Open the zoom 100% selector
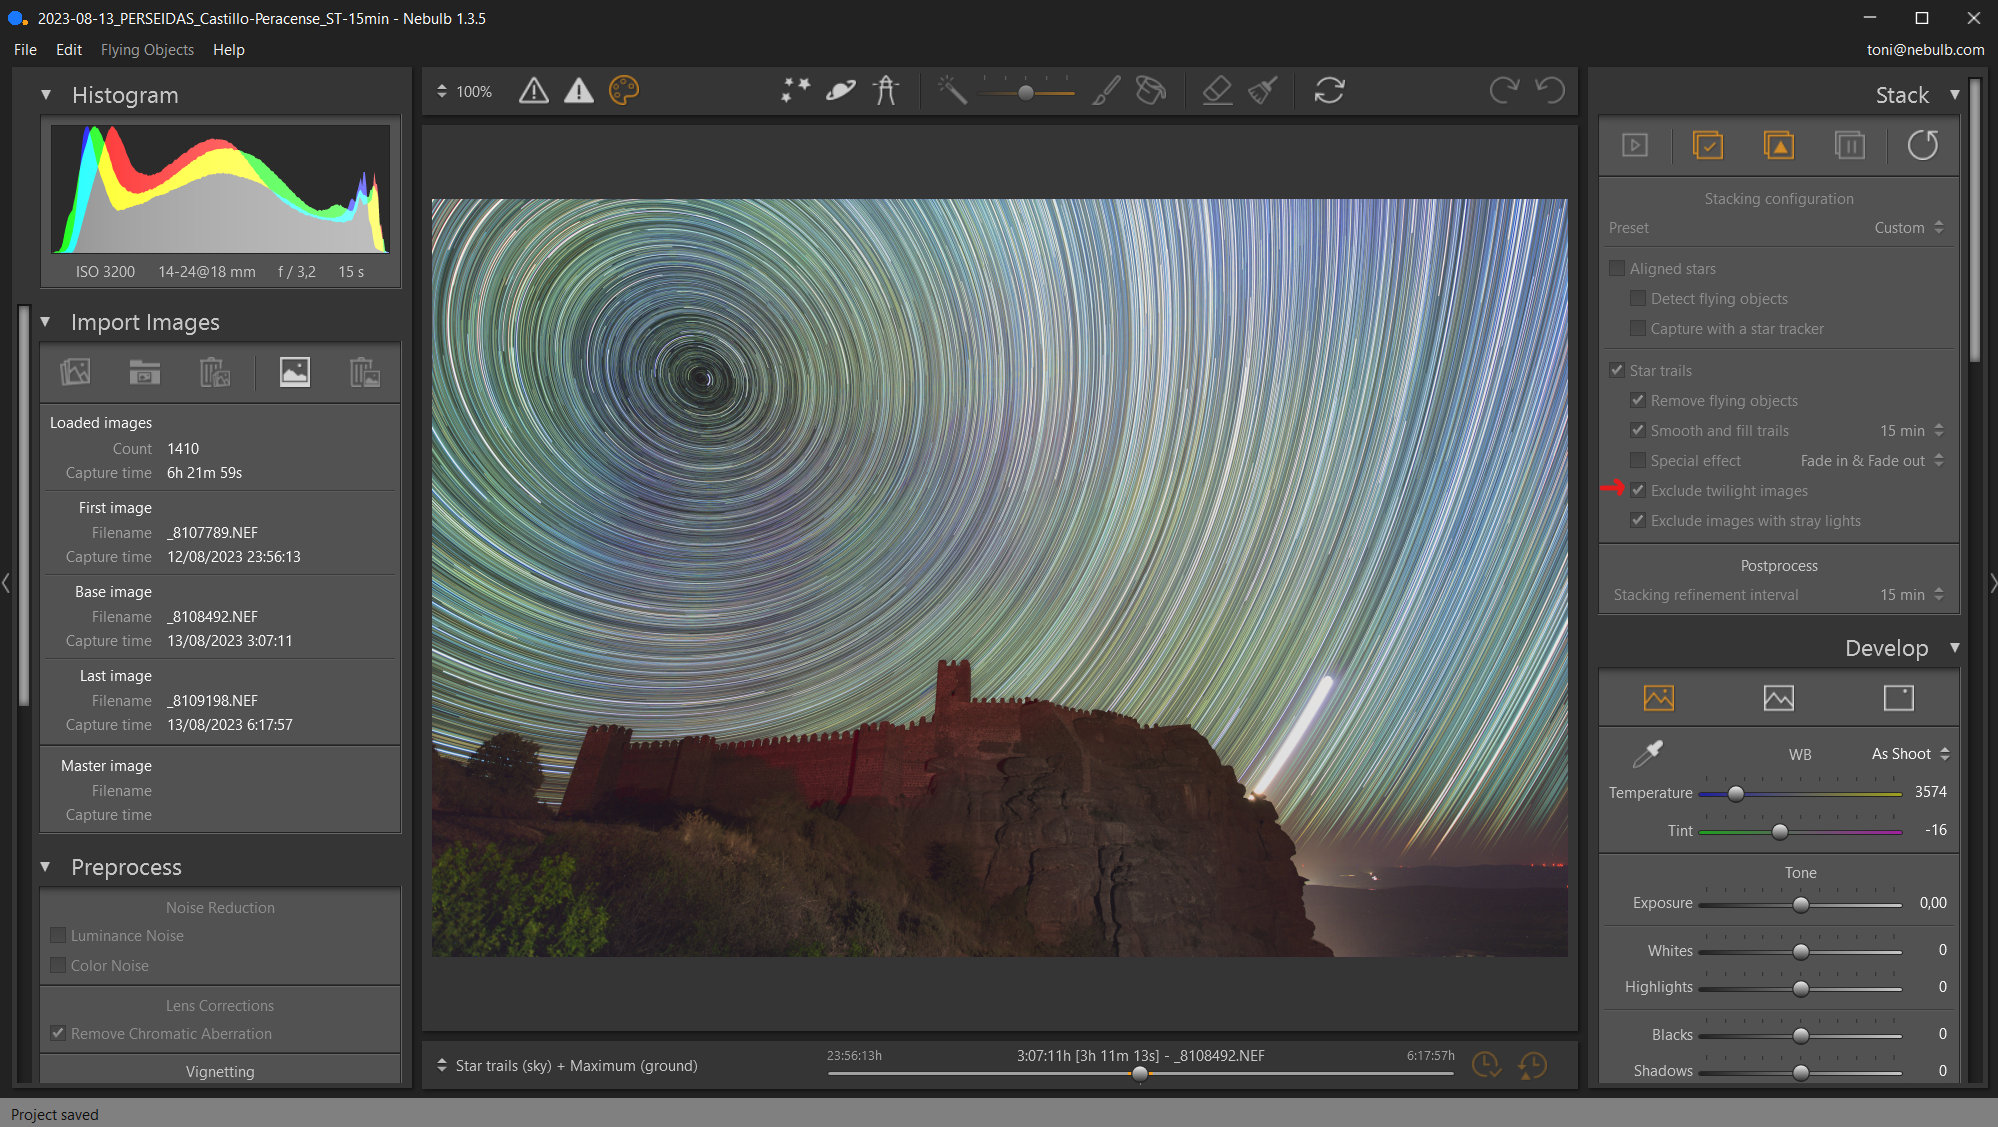This screenshot has height=1127, width=1998. (465, 91)
